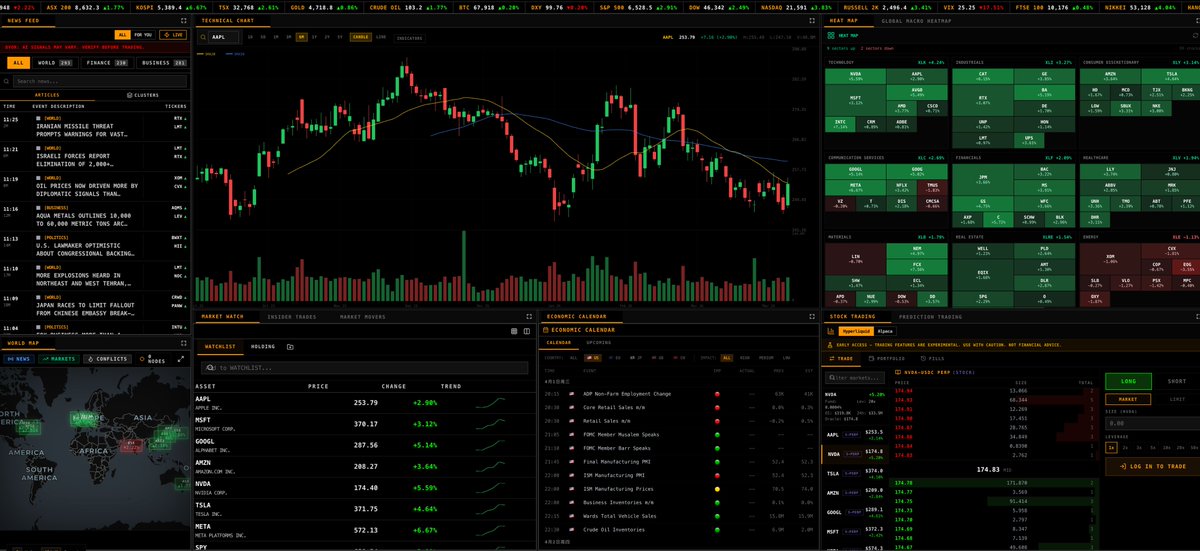Maximize the Economic Calendar panel

click(x=812, y=317)
